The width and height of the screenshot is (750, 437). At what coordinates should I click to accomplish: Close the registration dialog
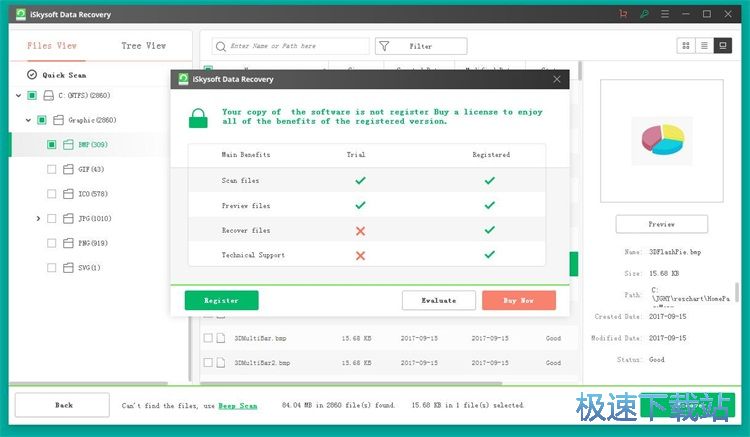point(557,79)
